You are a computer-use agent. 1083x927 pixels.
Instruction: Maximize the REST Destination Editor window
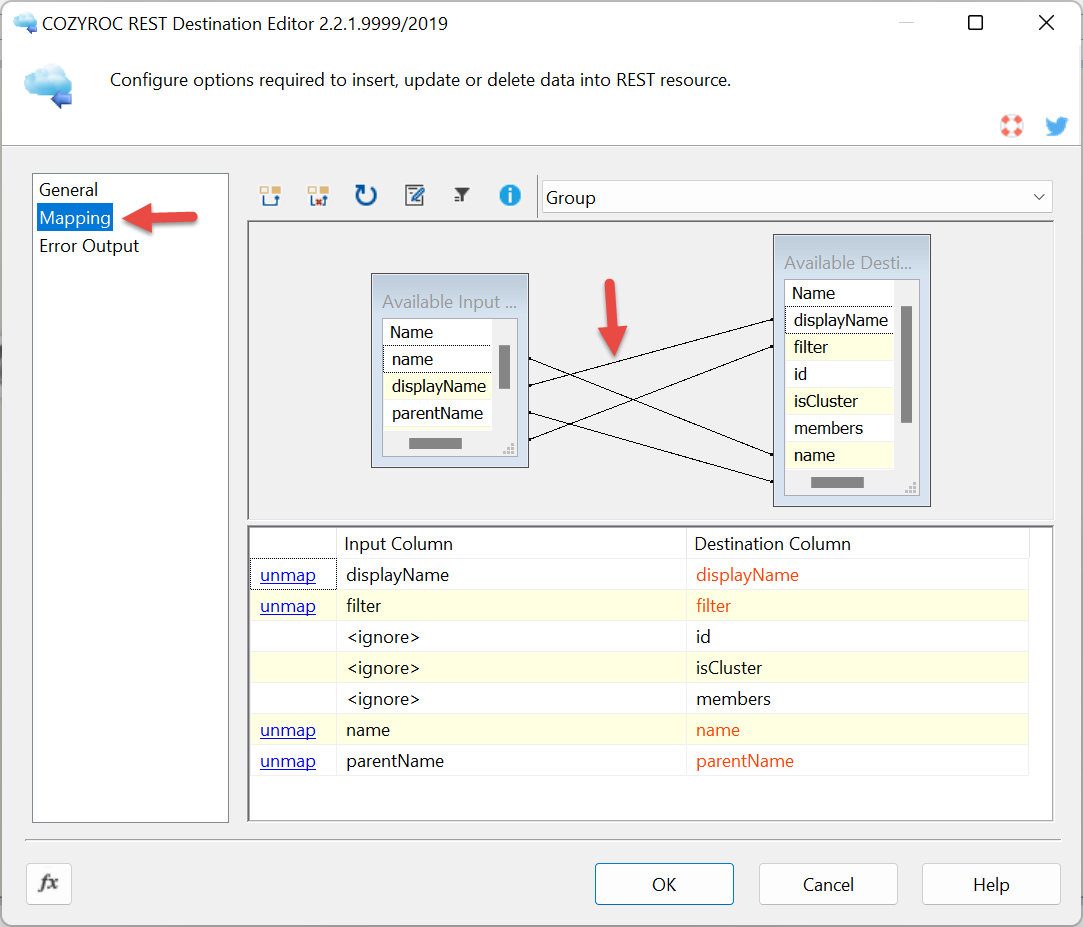[x=975, y=23]
